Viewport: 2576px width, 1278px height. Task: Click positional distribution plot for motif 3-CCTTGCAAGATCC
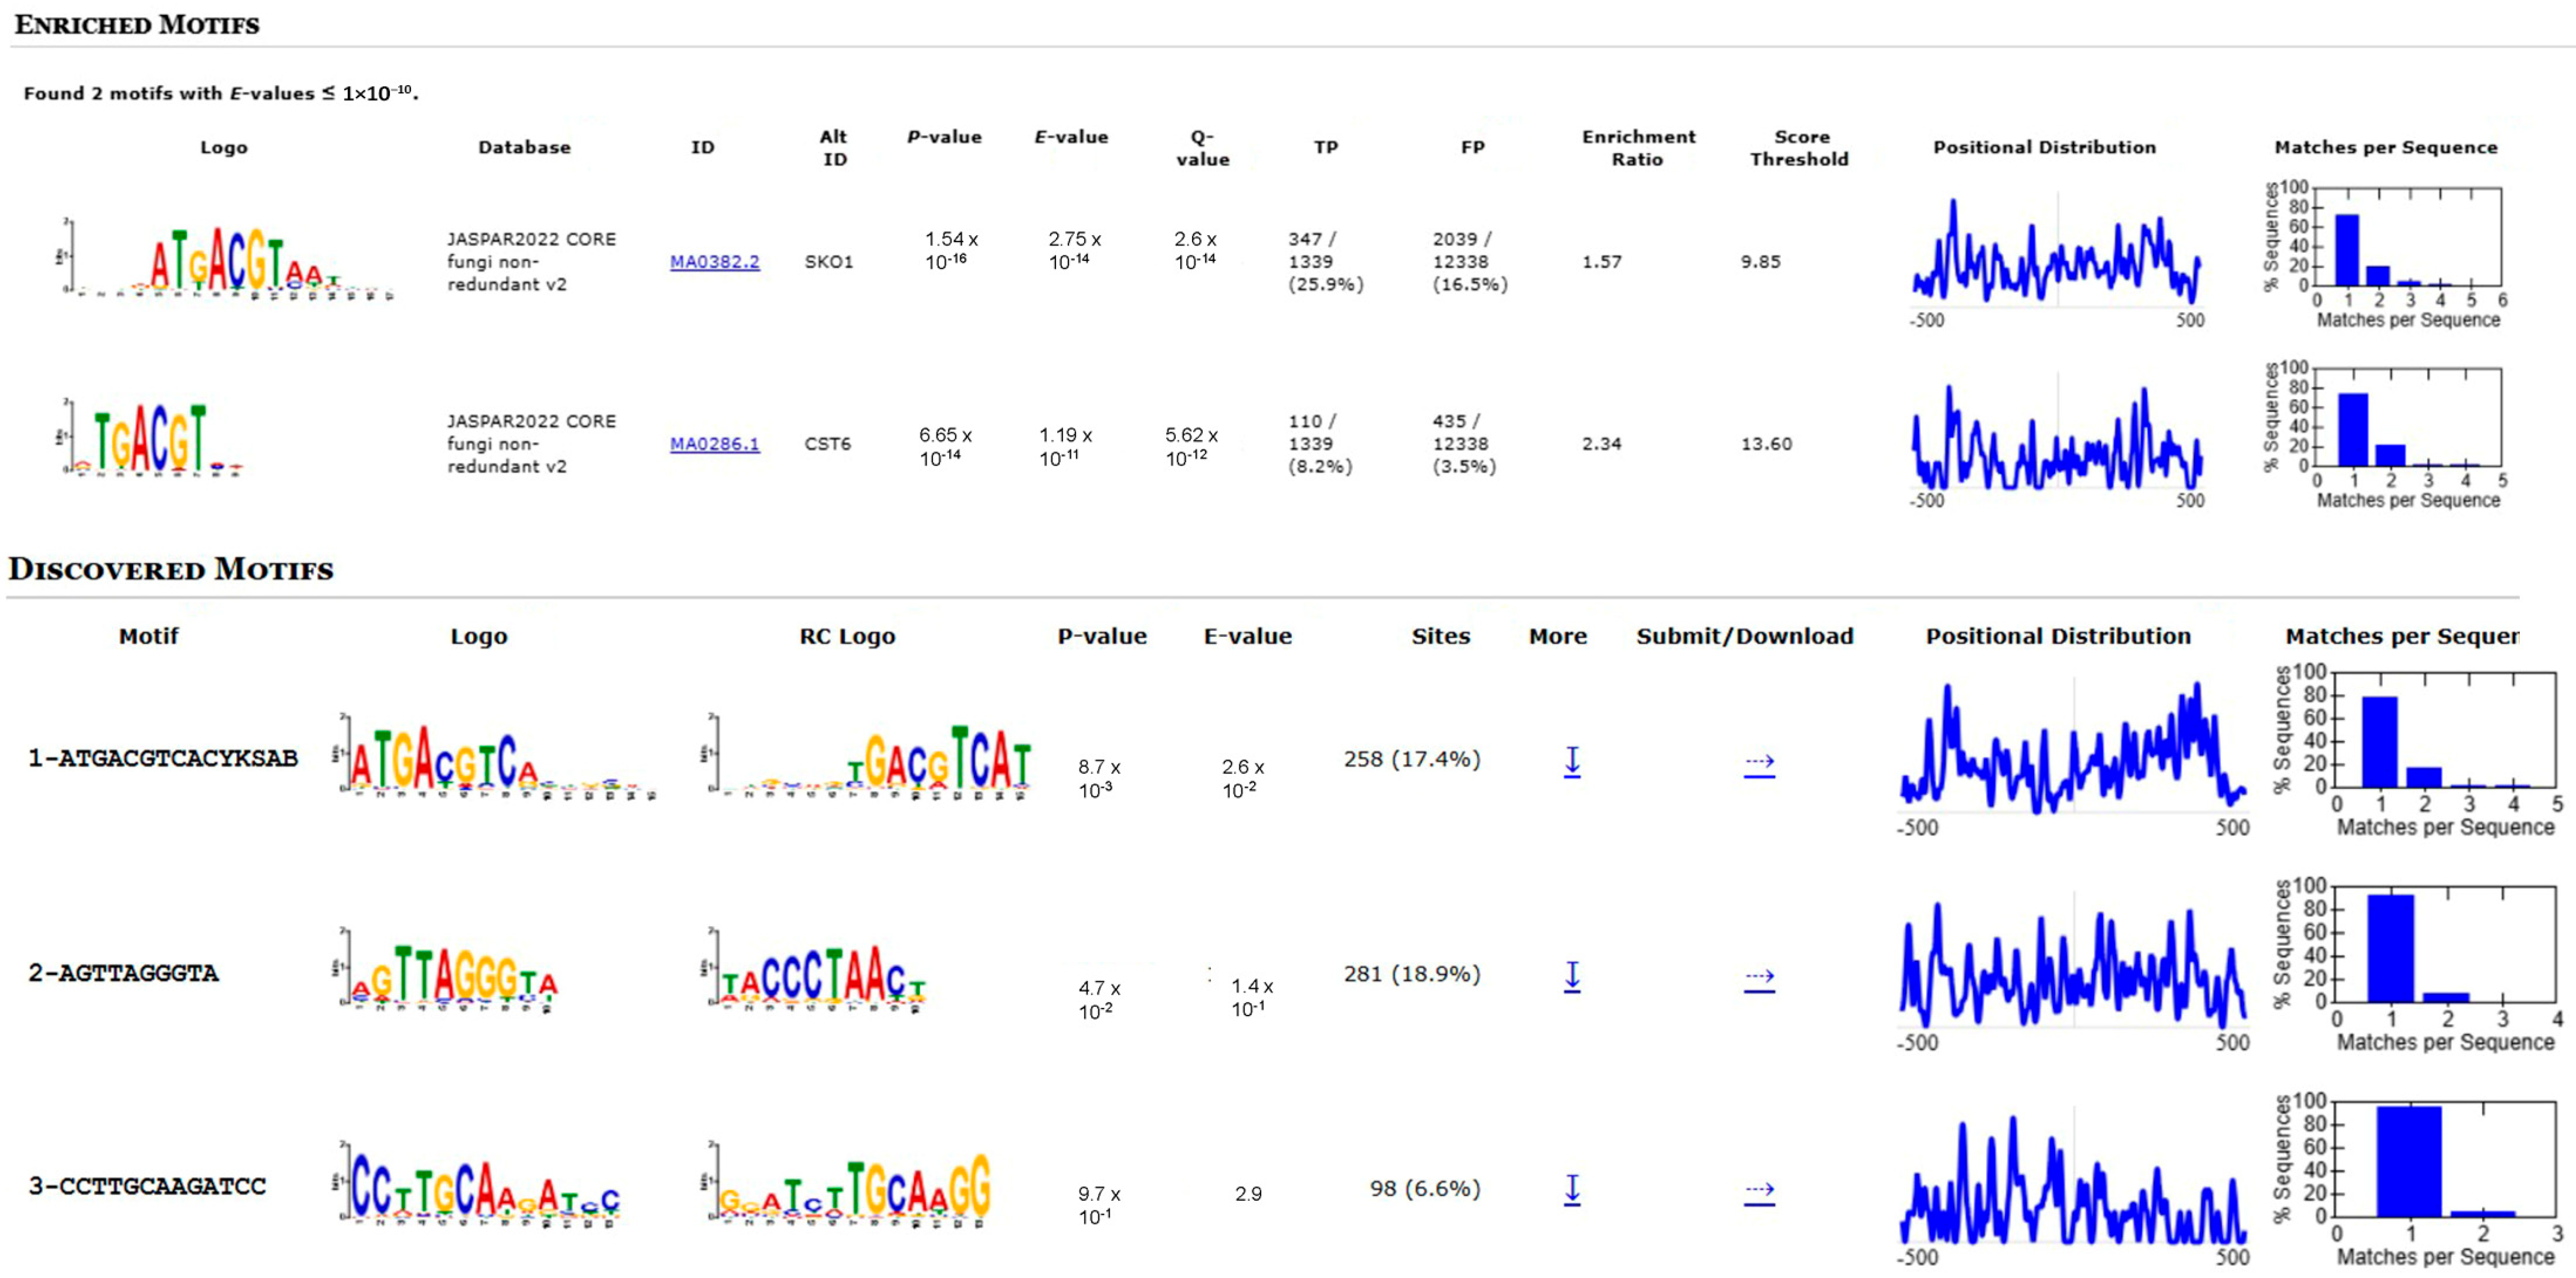tap(2072, 1180)
